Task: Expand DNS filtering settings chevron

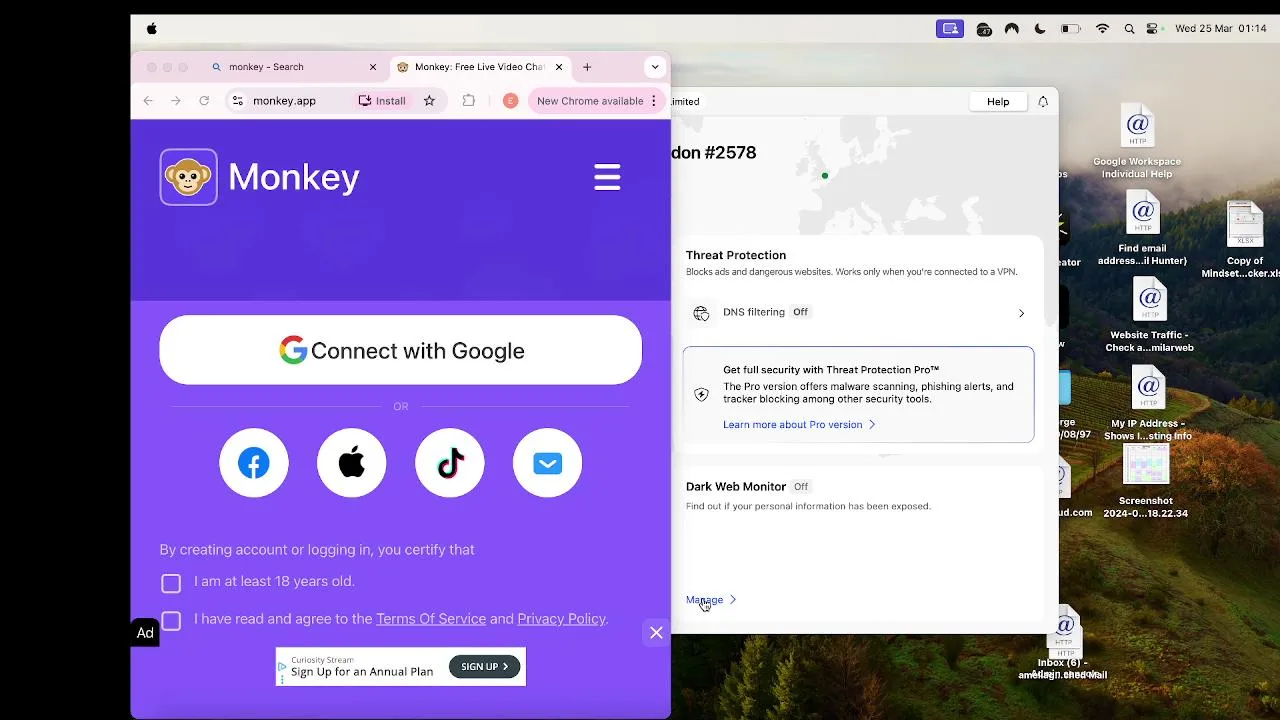Action: (x=1021, y=313)
